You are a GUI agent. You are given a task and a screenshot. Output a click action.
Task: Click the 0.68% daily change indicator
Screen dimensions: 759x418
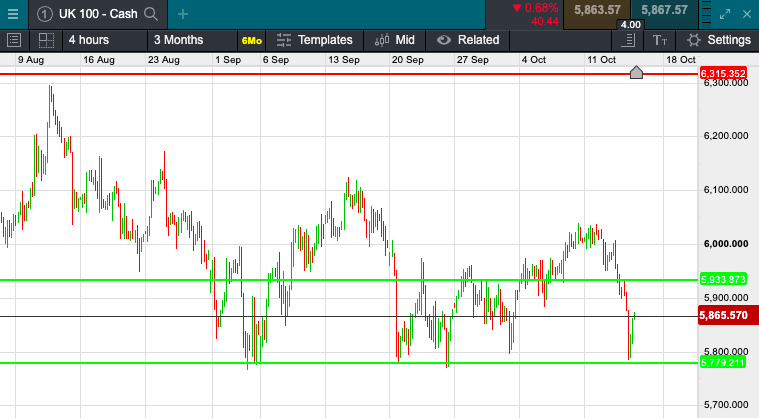(x=536, y=8)
